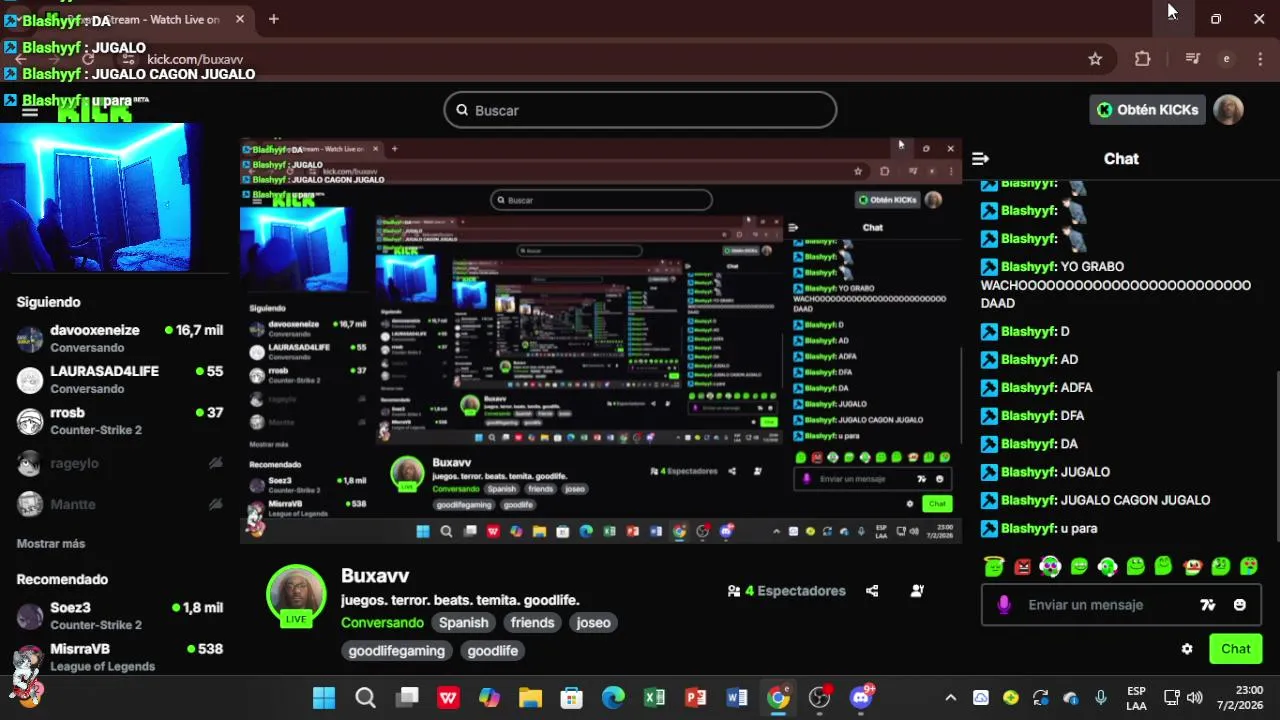The width and height of the screenshot is (1280, 720).
Task: Open File Explorer from taskbar
Action: (530, 698)
